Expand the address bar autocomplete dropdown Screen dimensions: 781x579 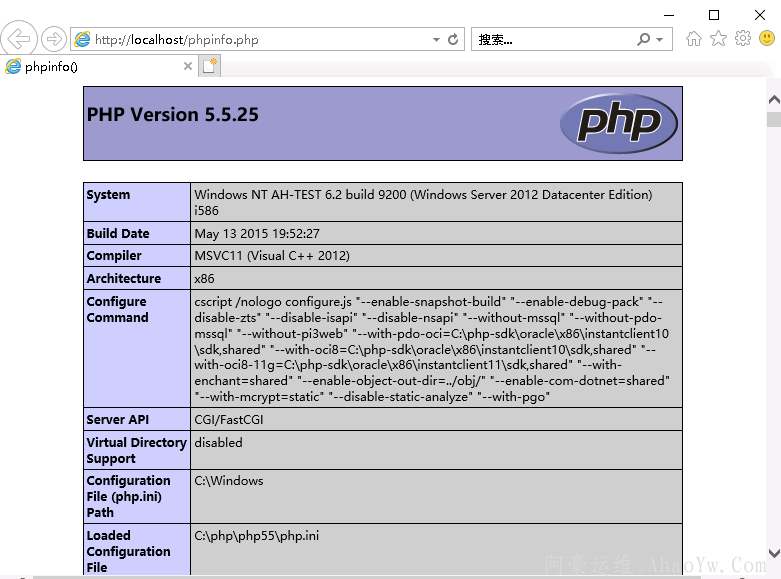(x=436, y=40)
